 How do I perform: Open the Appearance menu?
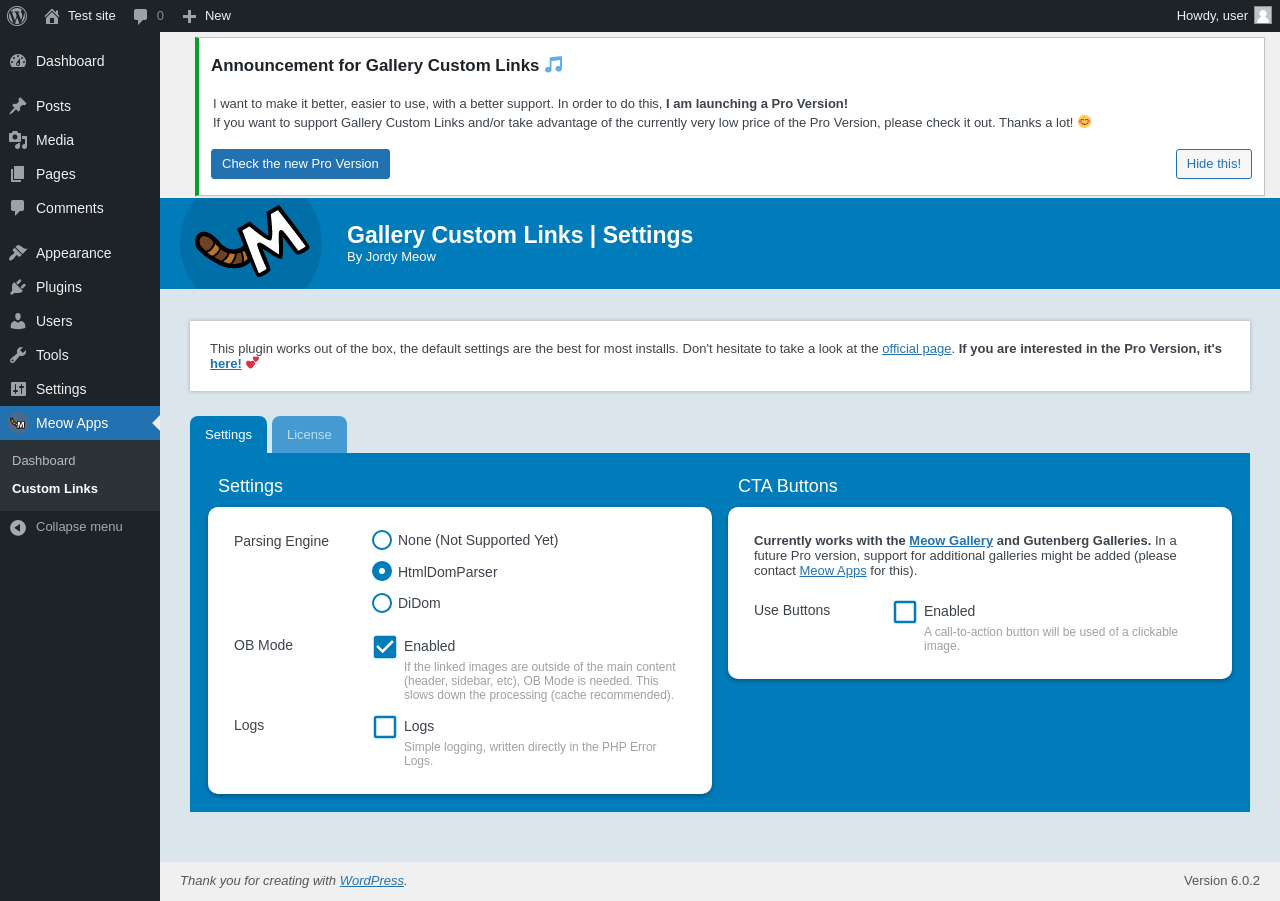click(80, 253)
